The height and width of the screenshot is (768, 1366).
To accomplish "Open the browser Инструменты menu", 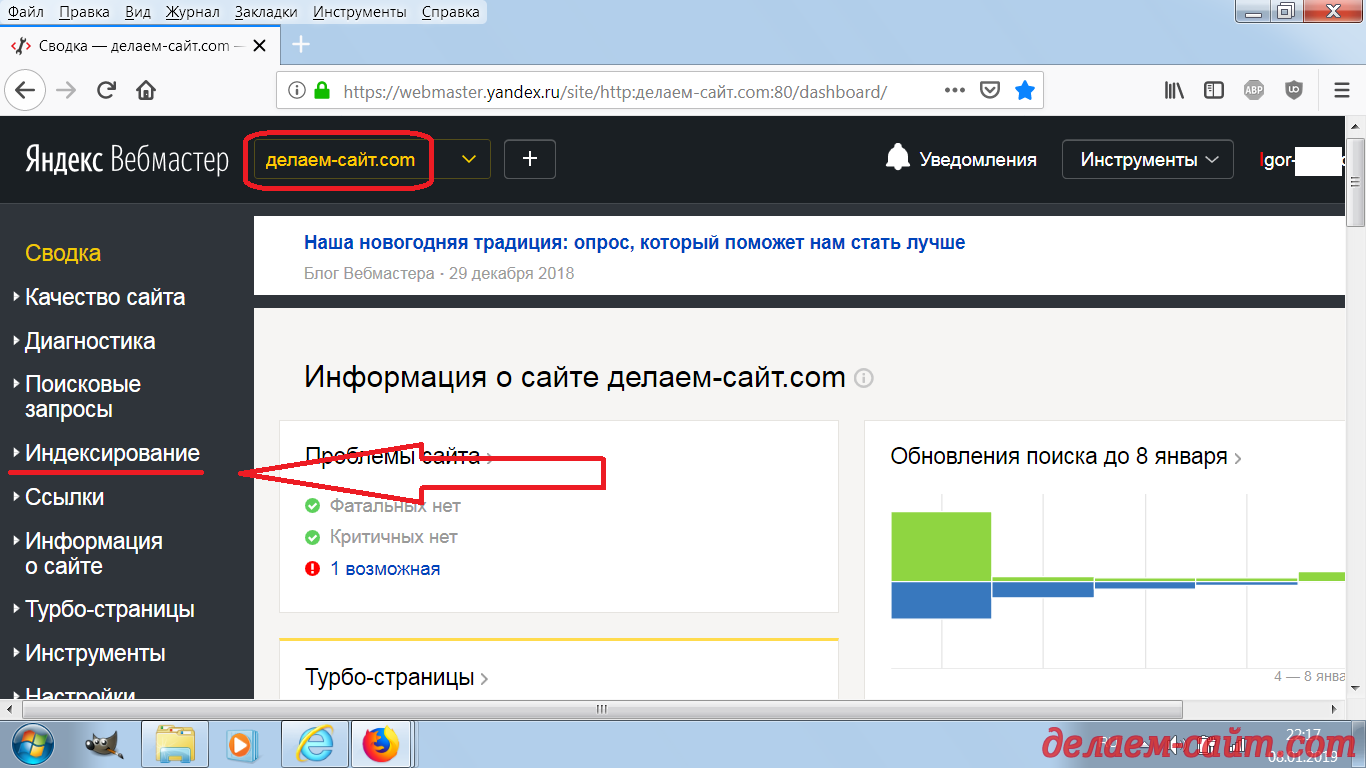I will [360, 12].
